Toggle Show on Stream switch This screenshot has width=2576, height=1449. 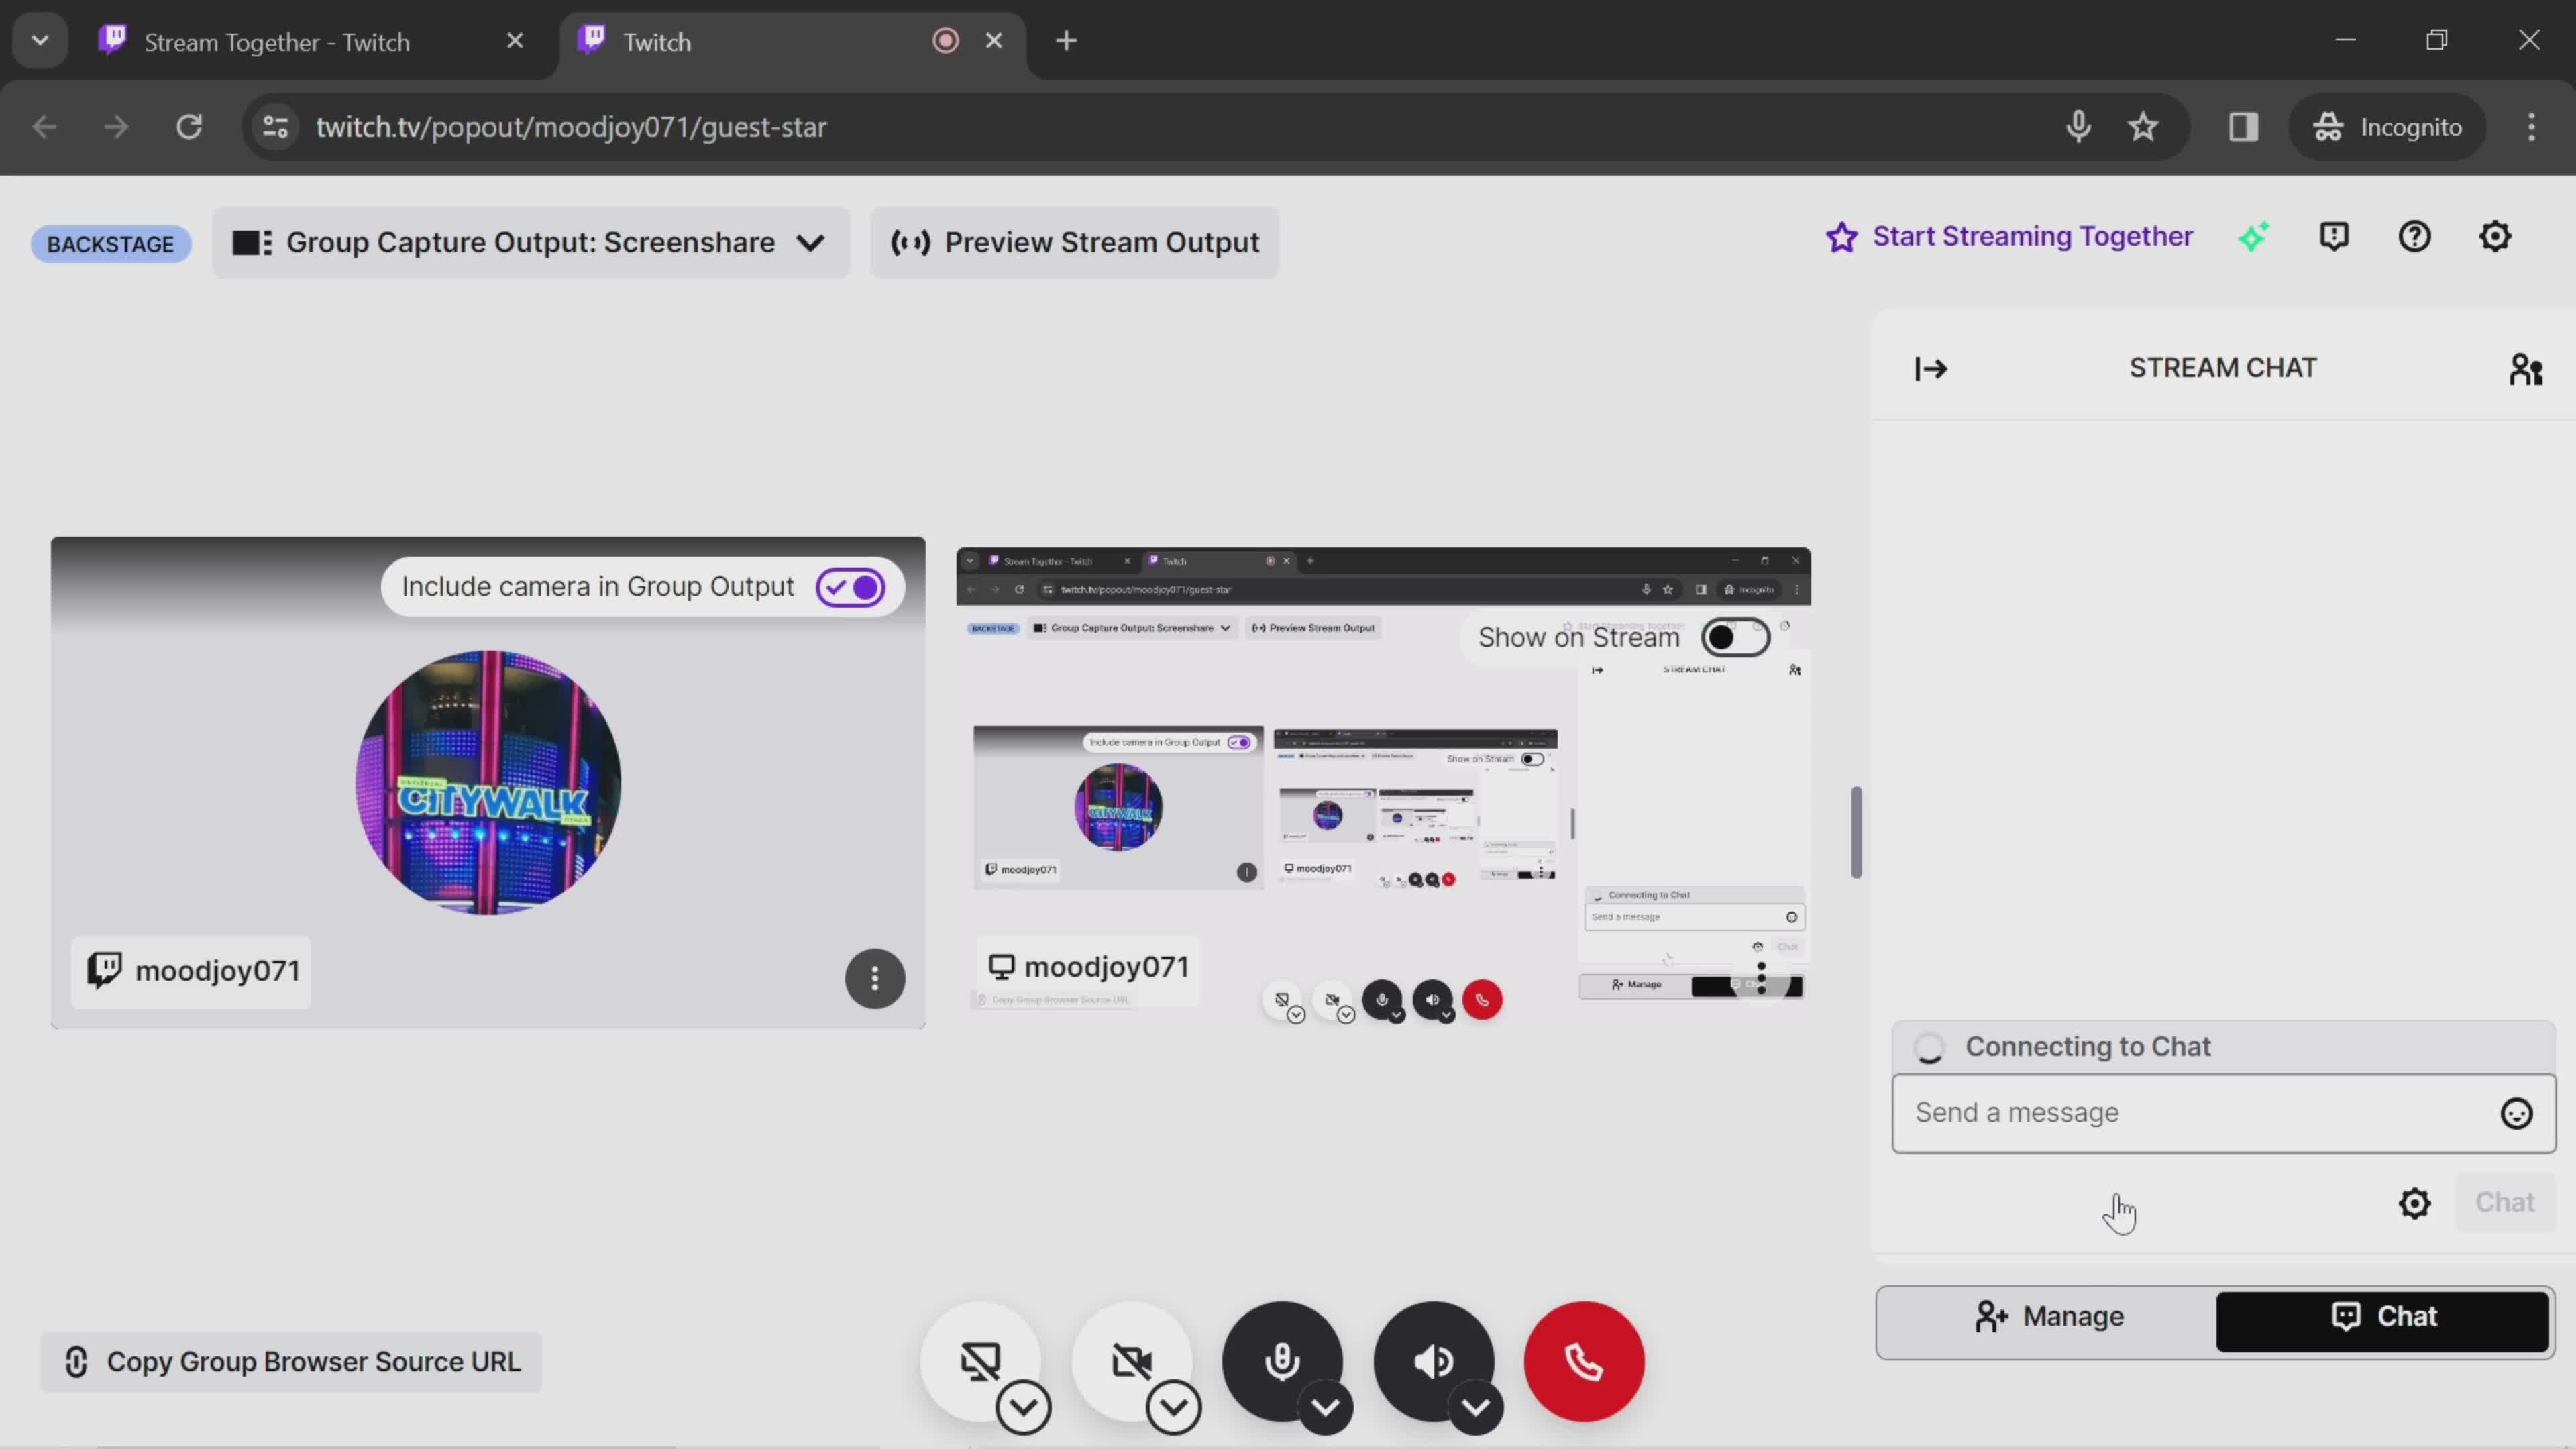click(x=1736, y=638)
